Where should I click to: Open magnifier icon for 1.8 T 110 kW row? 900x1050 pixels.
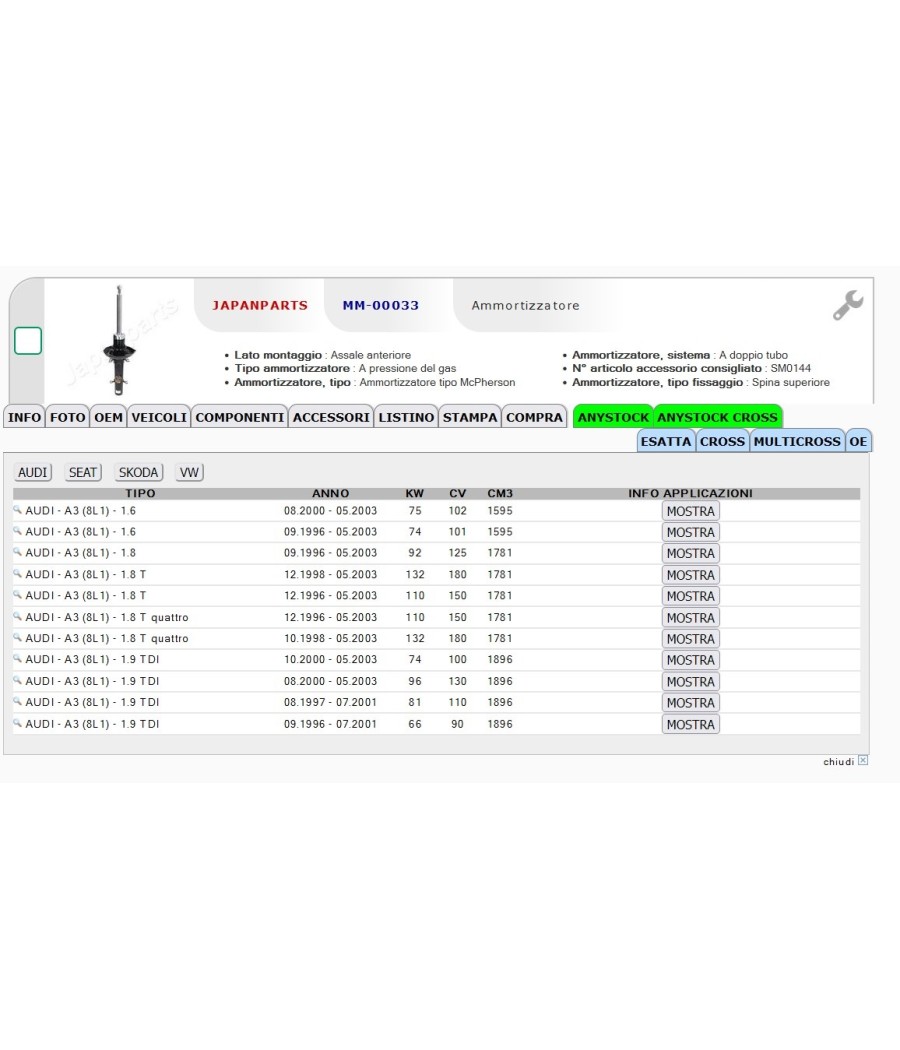[17, 595]
